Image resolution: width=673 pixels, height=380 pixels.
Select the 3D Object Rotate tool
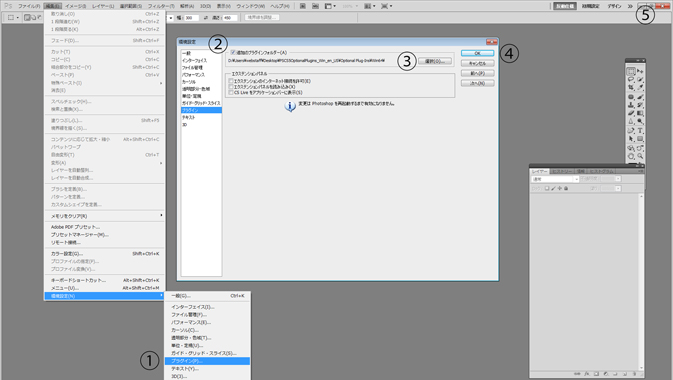(x=631, y=148)
